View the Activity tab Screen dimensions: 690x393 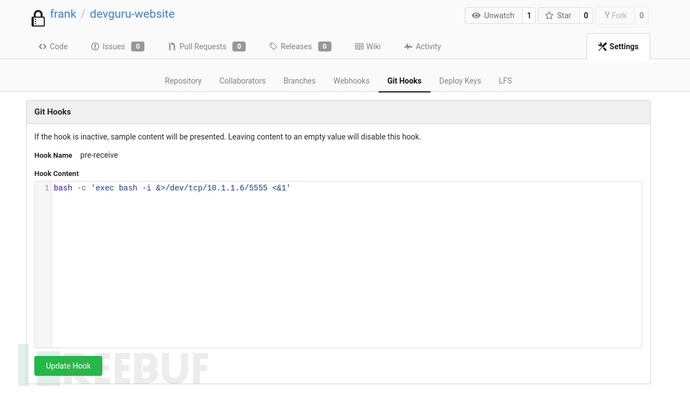[422, 47]
